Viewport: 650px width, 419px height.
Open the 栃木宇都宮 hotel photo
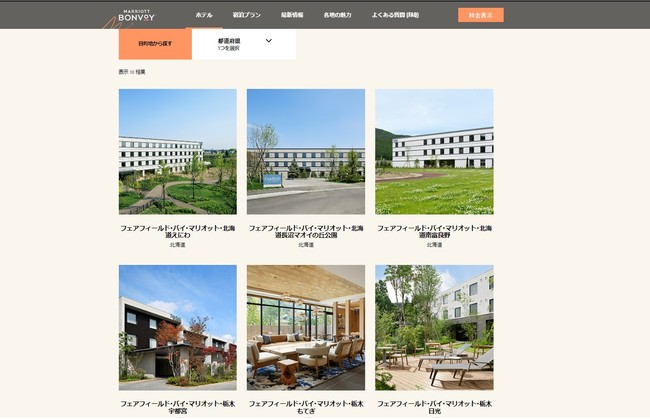[x=178, y=328]
